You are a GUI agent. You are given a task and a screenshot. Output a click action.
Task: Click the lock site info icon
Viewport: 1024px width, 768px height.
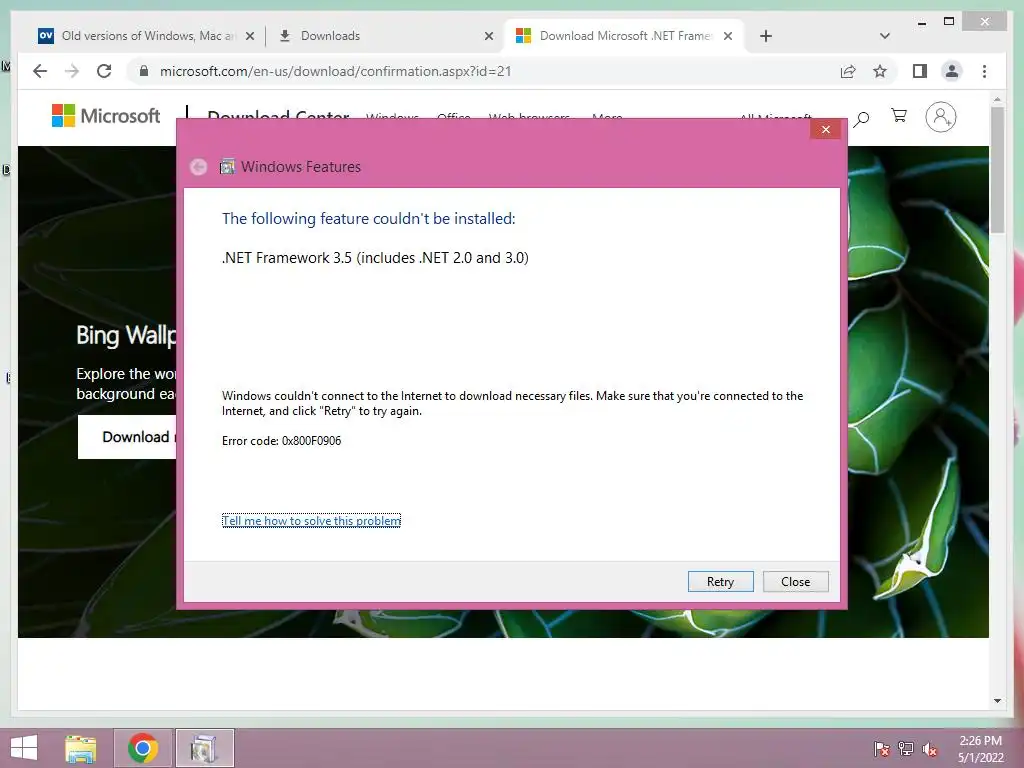(x=144, y=71)
